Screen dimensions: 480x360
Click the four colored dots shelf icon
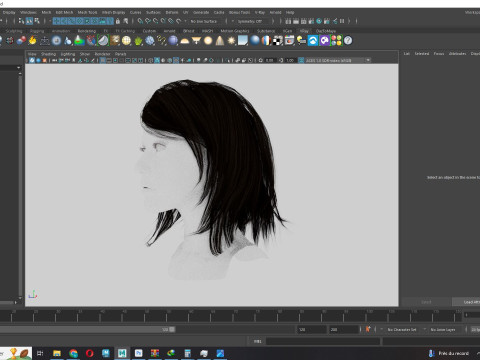(x=336, y=41)
